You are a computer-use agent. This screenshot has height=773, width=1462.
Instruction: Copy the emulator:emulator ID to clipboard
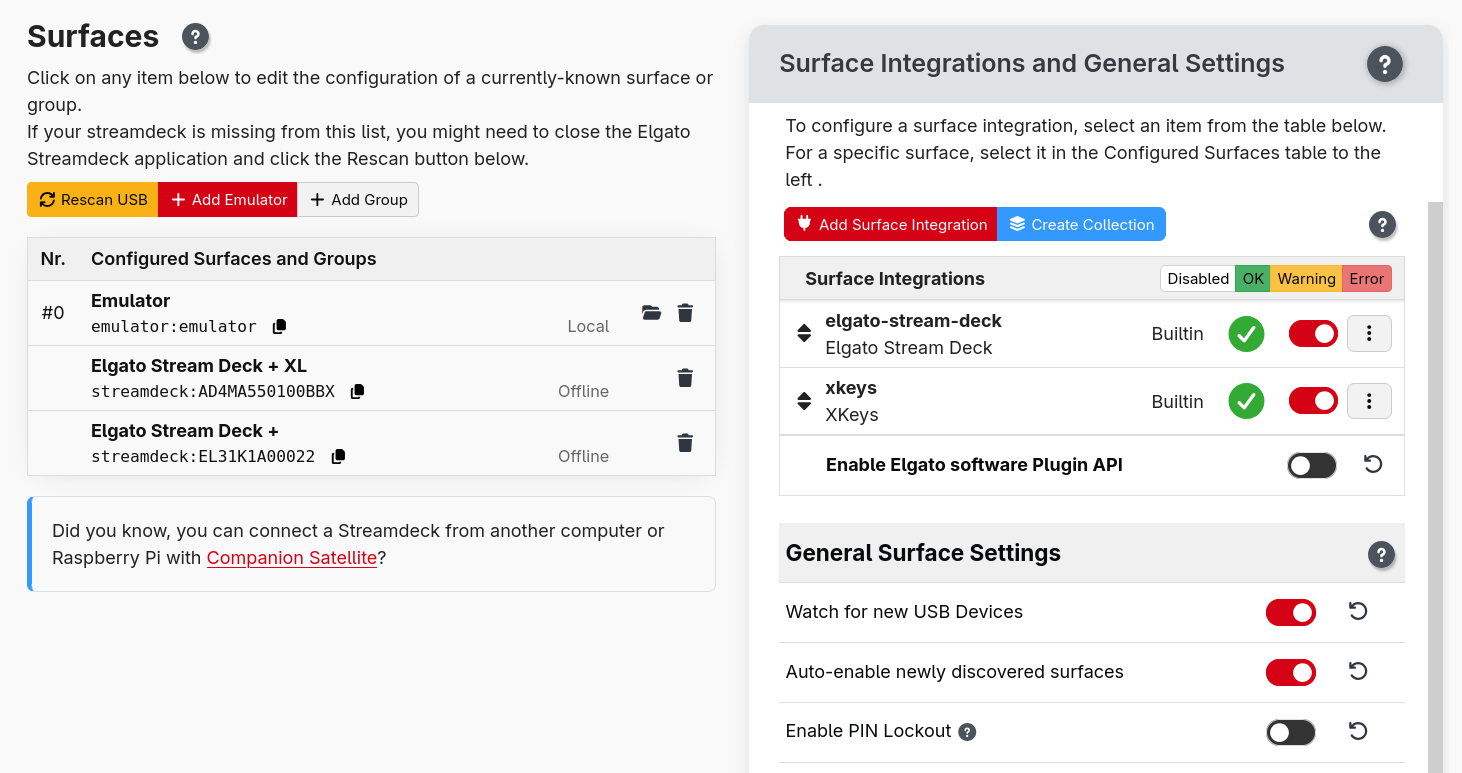click(279, 326)
